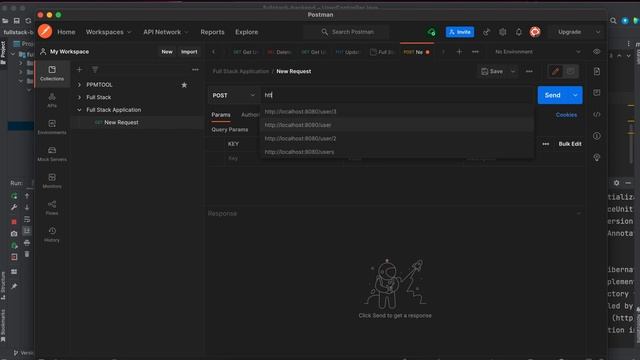640x360 pixels.
Task: Open the documentation icon in right sidebar
Action: (x=597, y=72)
